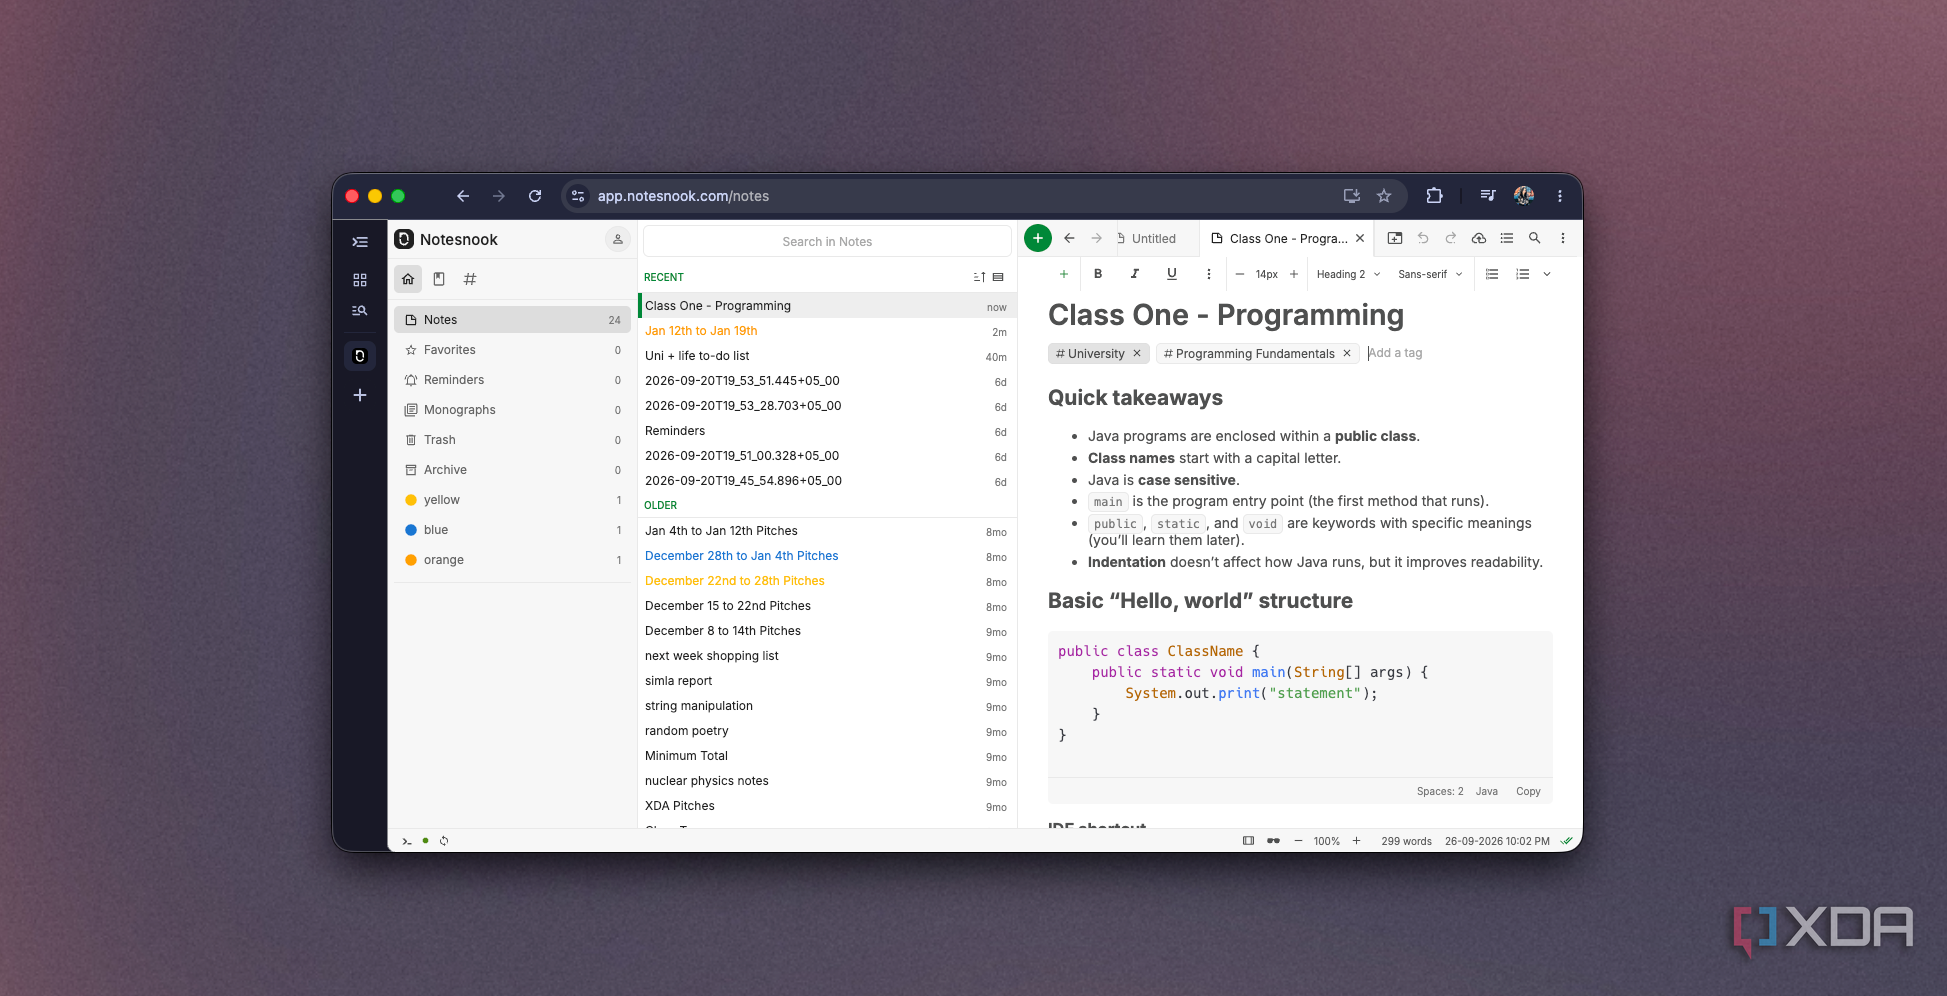Click the new tab icon
The height and width of the screenshot is (996, 1947).
tap(1395, 238)
